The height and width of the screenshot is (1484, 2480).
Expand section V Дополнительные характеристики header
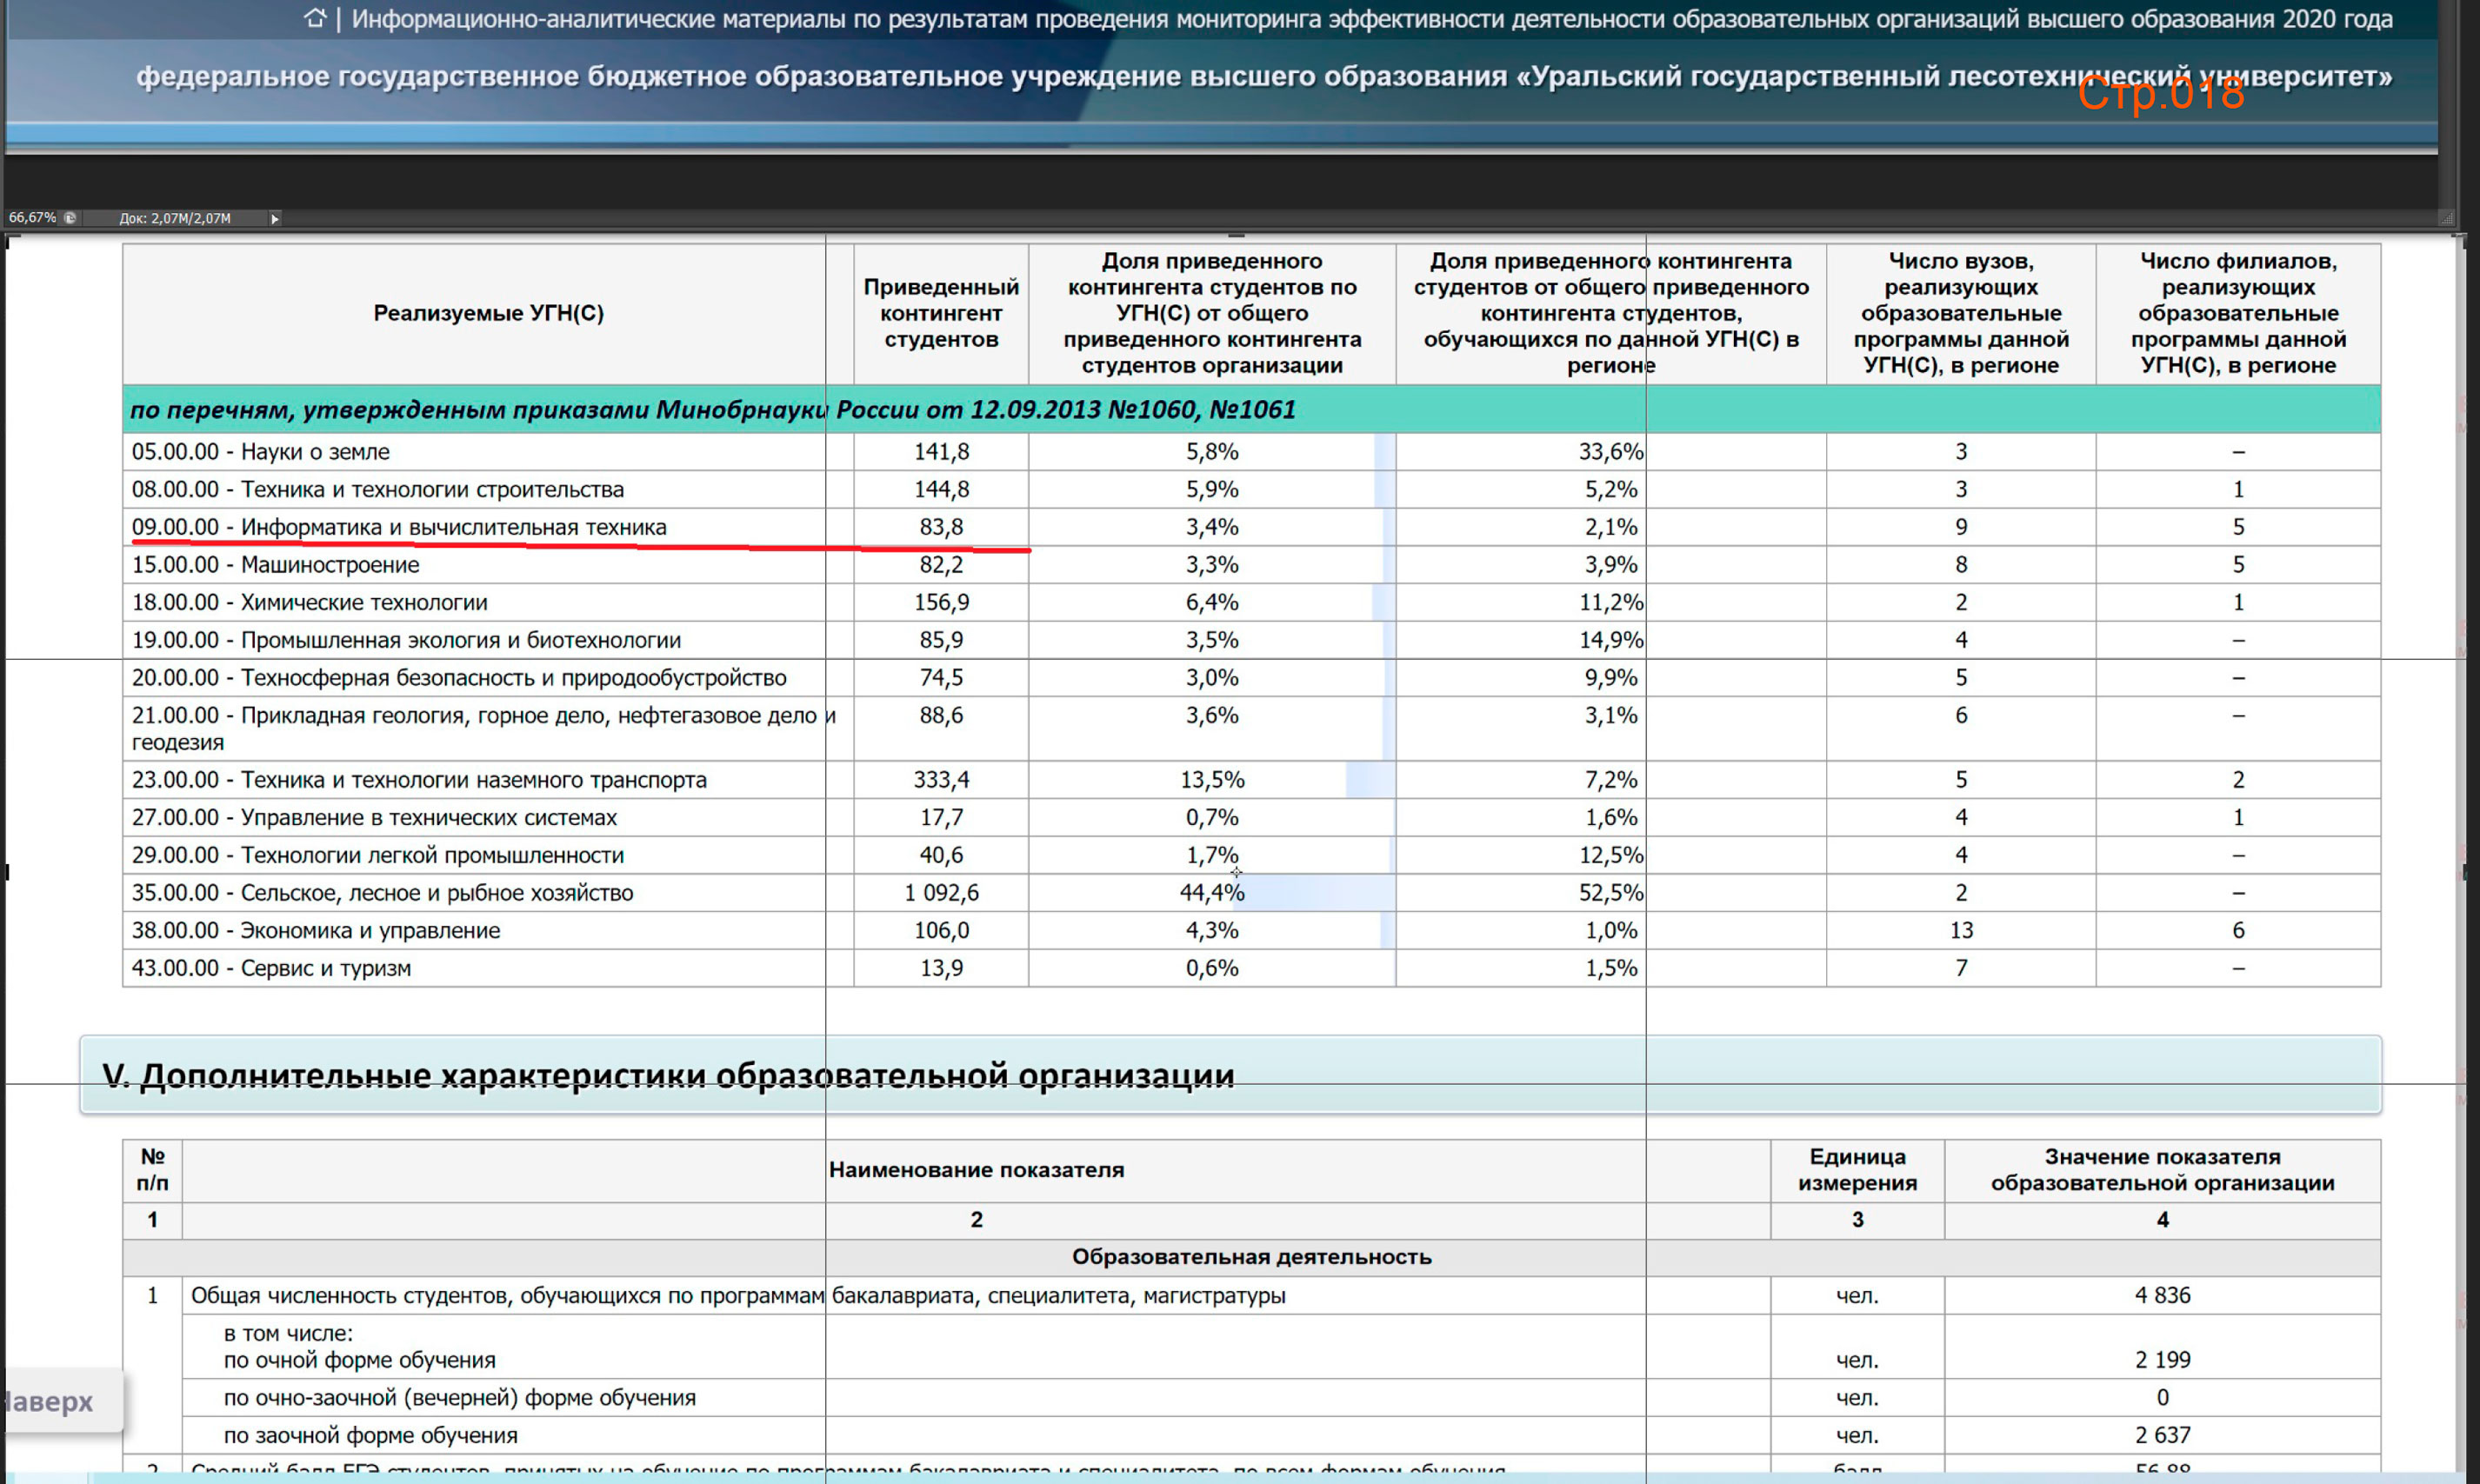click(668, 1075)
